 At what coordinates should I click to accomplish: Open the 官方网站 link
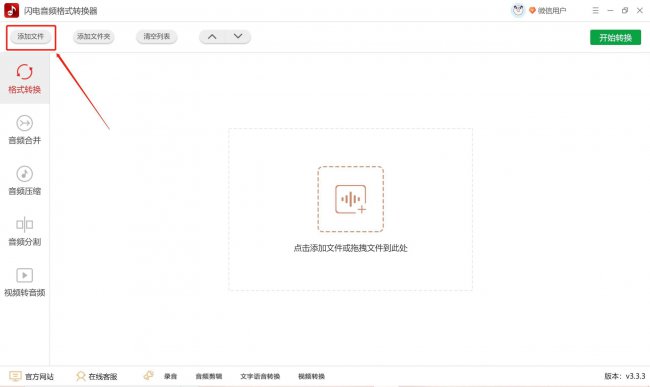click(32, 376)
